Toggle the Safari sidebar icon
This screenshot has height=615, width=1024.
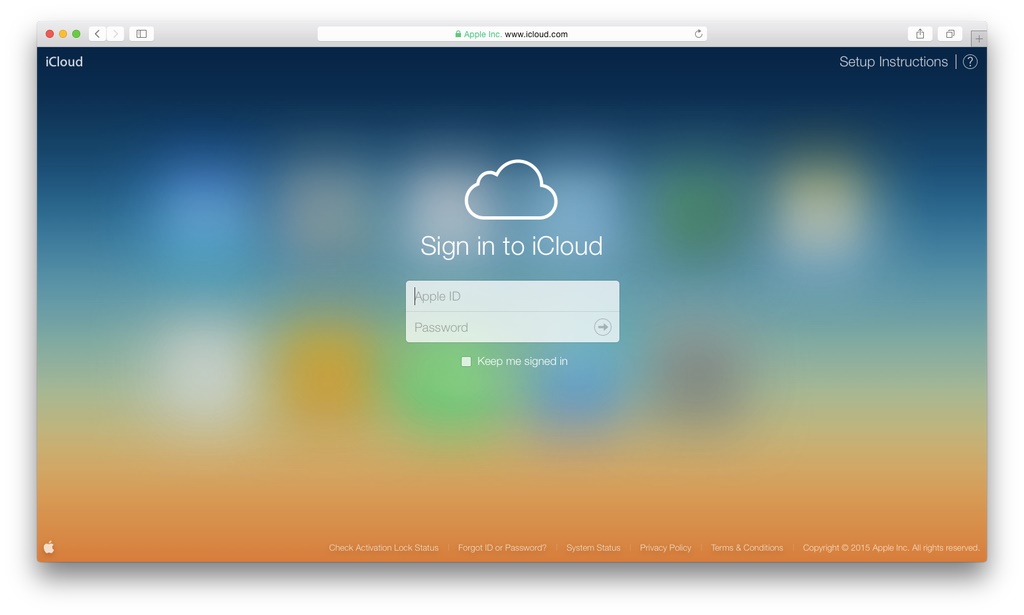click(141, 34)
